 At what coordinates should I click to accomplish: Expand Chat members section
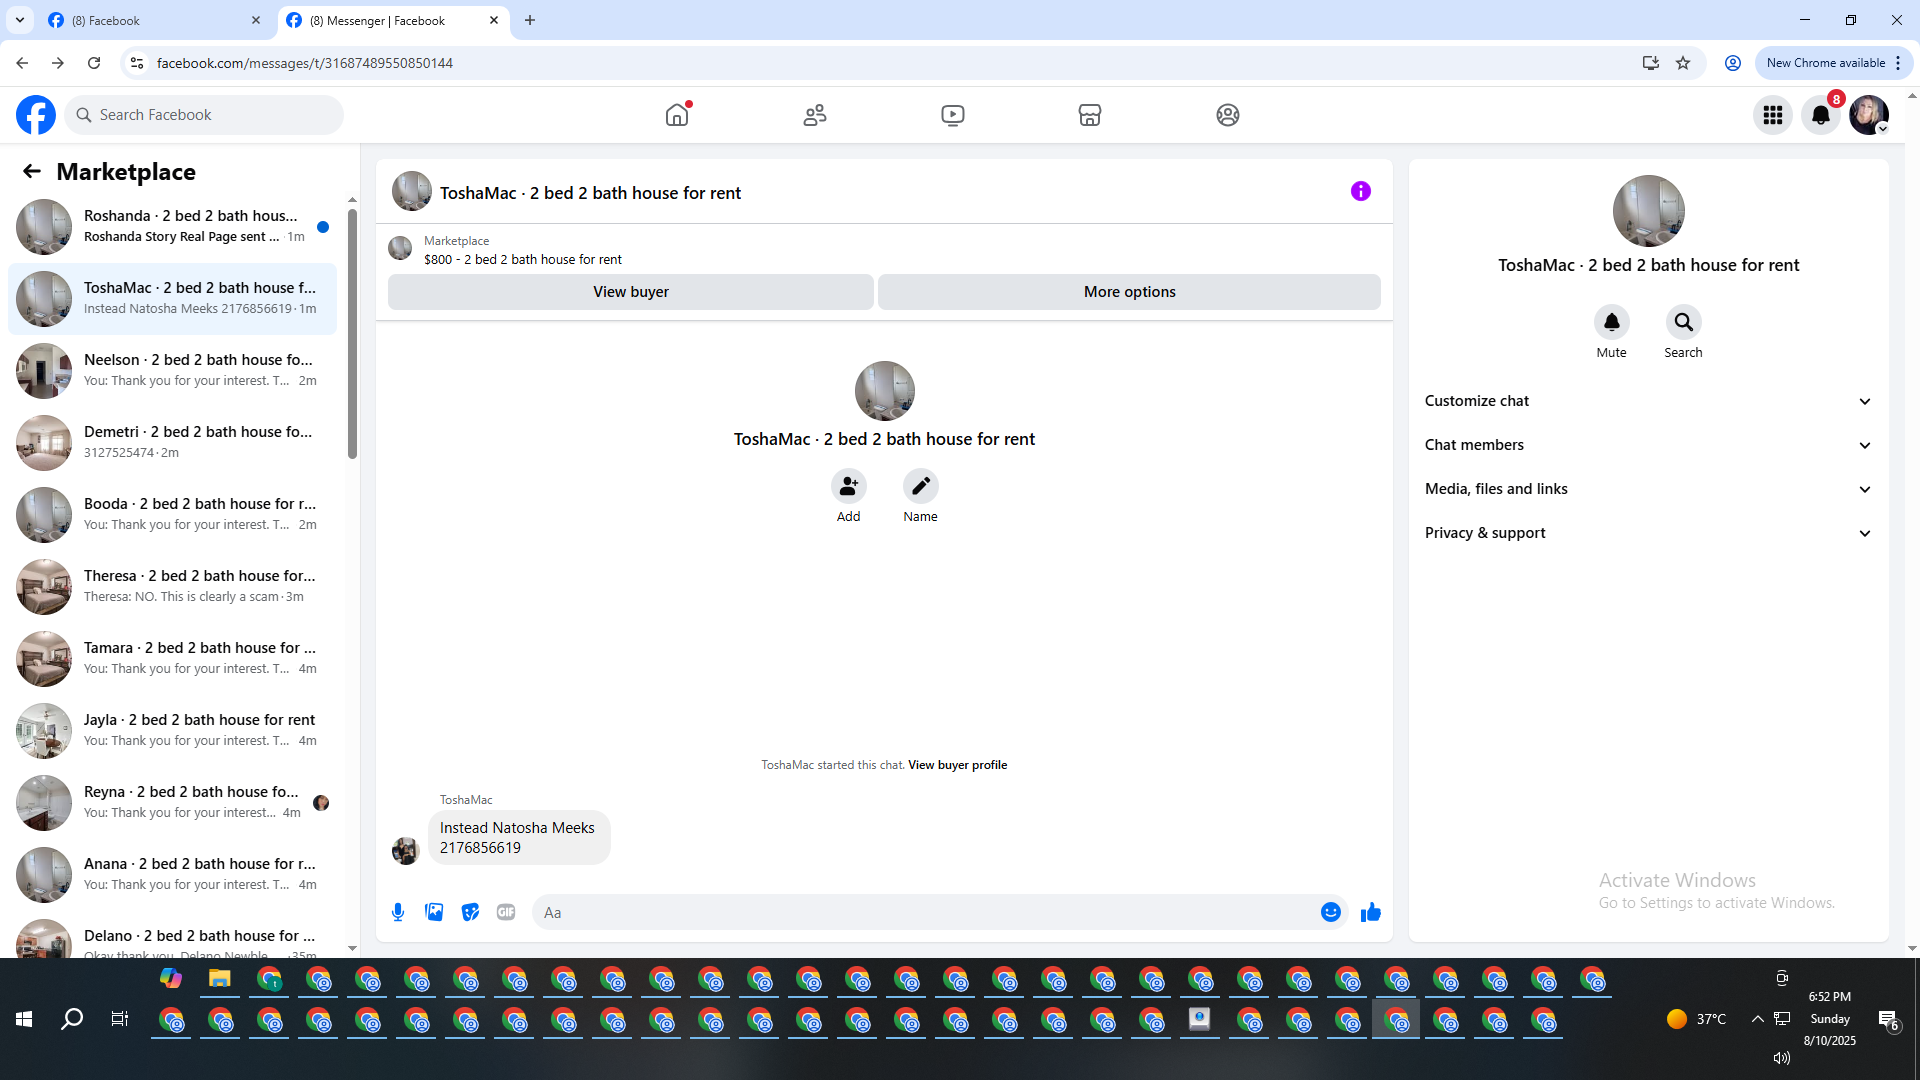[1648, 445]
